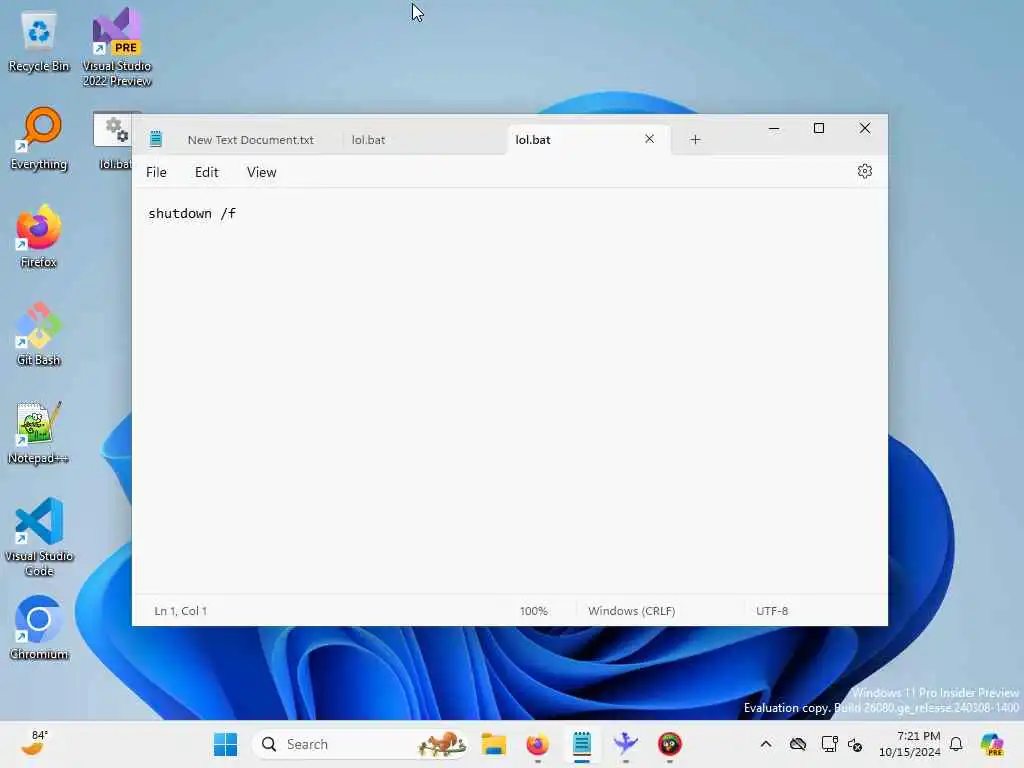The image size is (1024, 768).
Task: Open Firefox from the taskbar
Action: (x=537, y=744)
